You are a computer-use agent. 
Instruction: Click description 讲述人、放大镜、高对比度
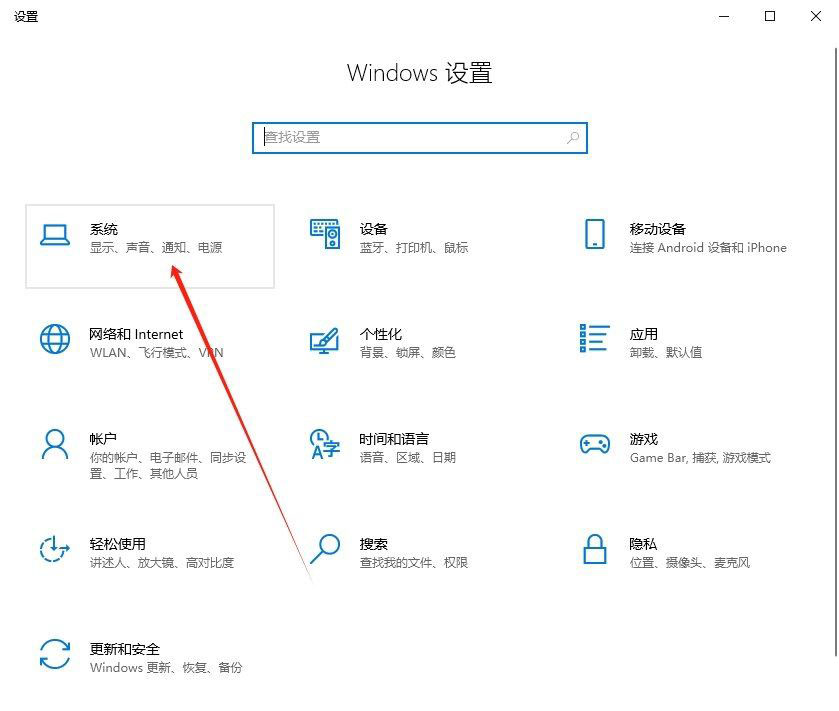[x=162, y=562]
